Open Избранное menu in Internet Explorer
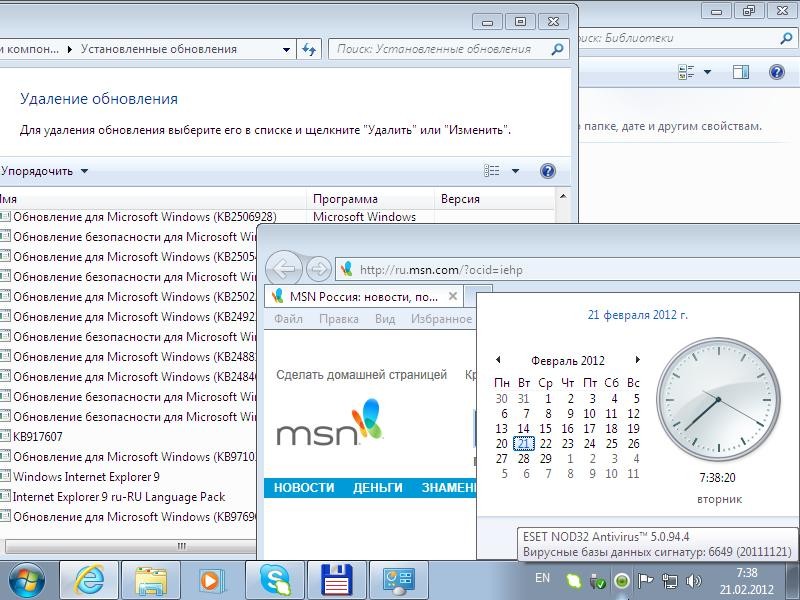Screen dimensions: 800x600 point(441,319)
